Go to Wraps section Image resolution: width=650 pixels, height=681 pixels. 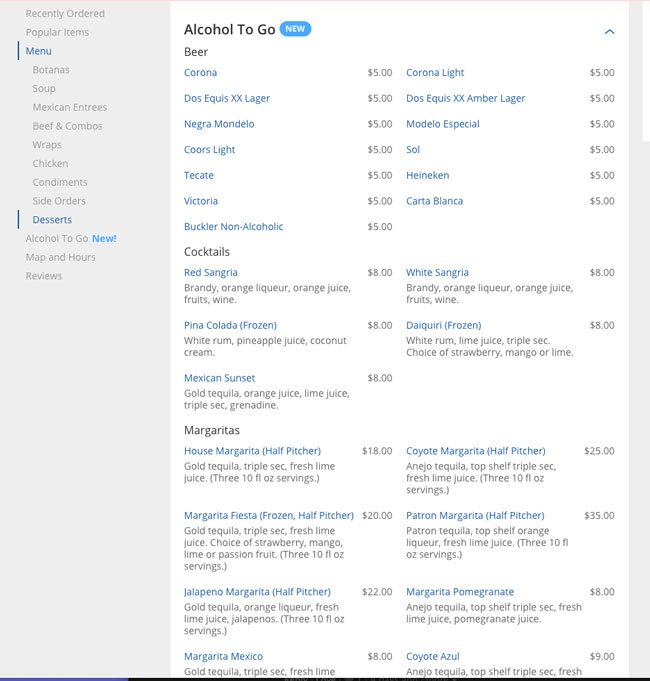[47, 145]
